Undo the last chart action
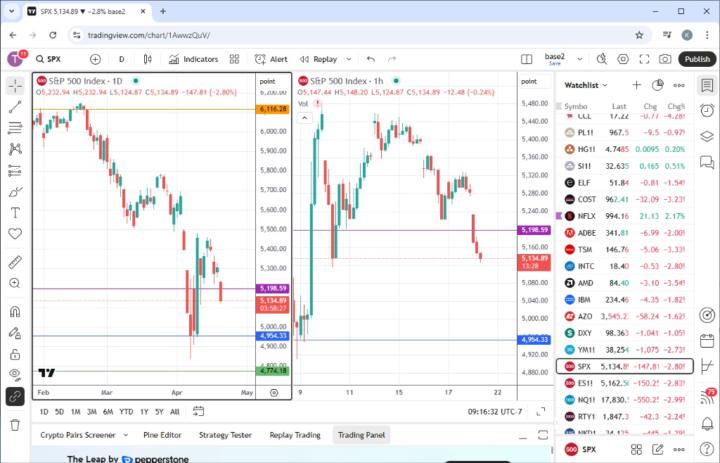 coord(371,59)
